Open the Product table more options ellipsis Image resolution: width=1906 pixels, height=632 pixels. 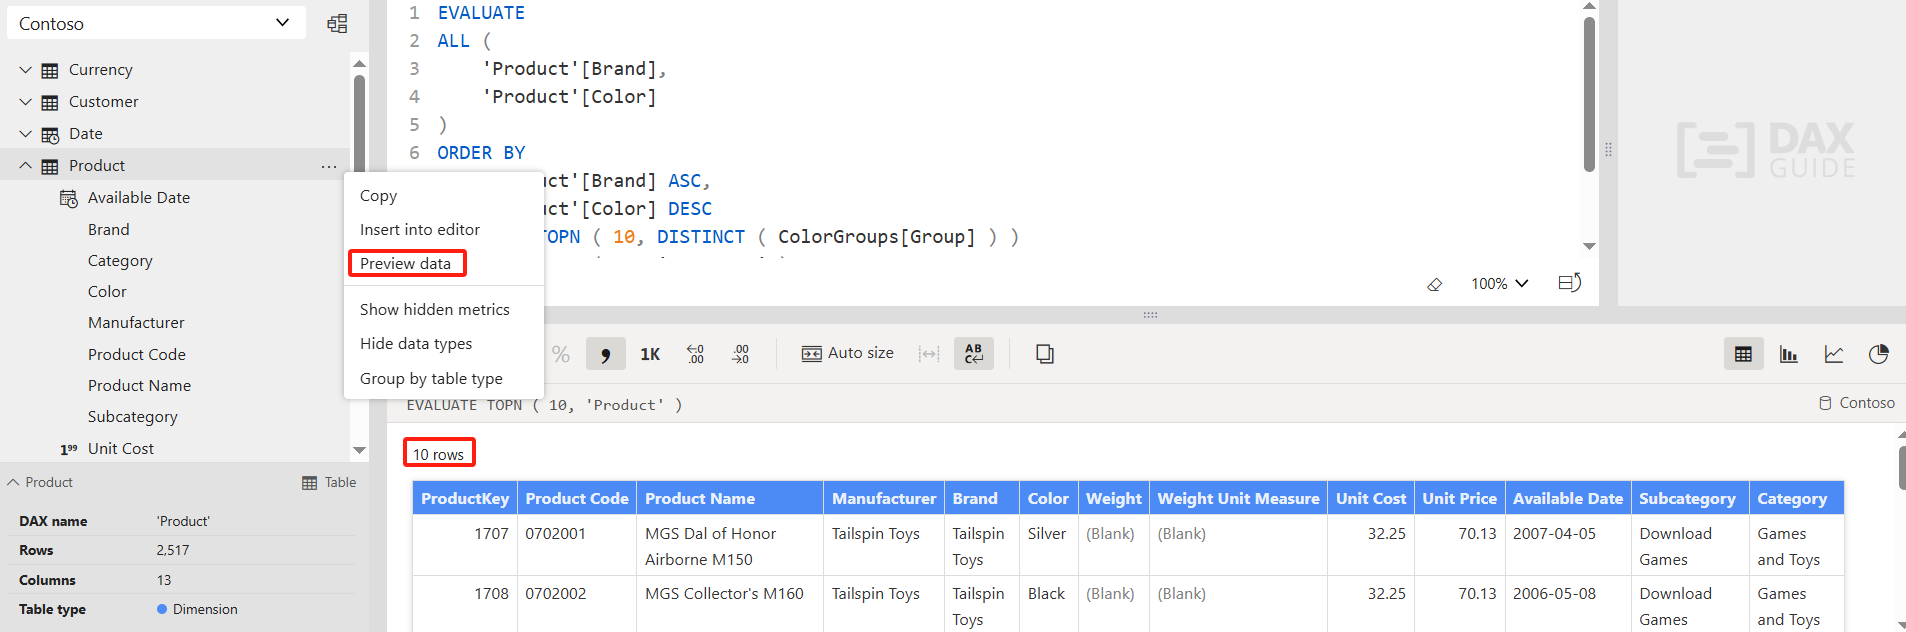pyautogui.click(x=329, y=167)
